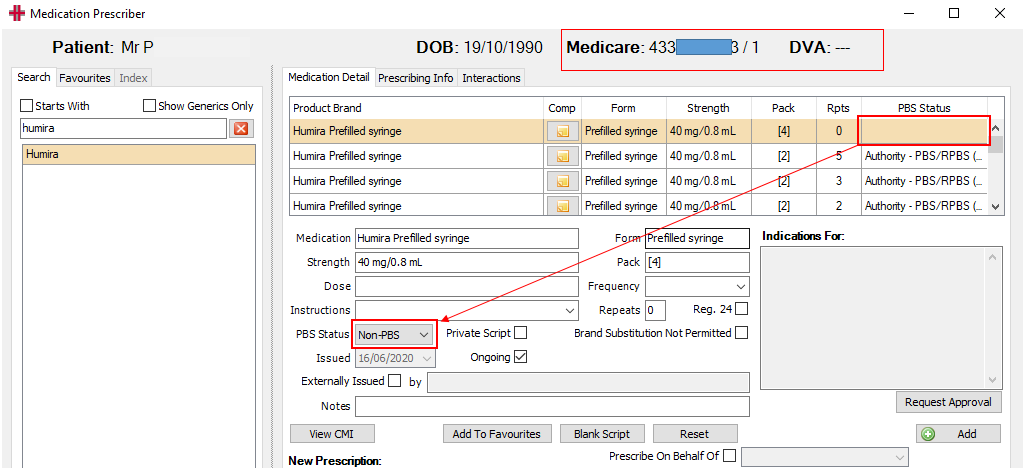Tick the Private Script checkbox

coord(520,333)
